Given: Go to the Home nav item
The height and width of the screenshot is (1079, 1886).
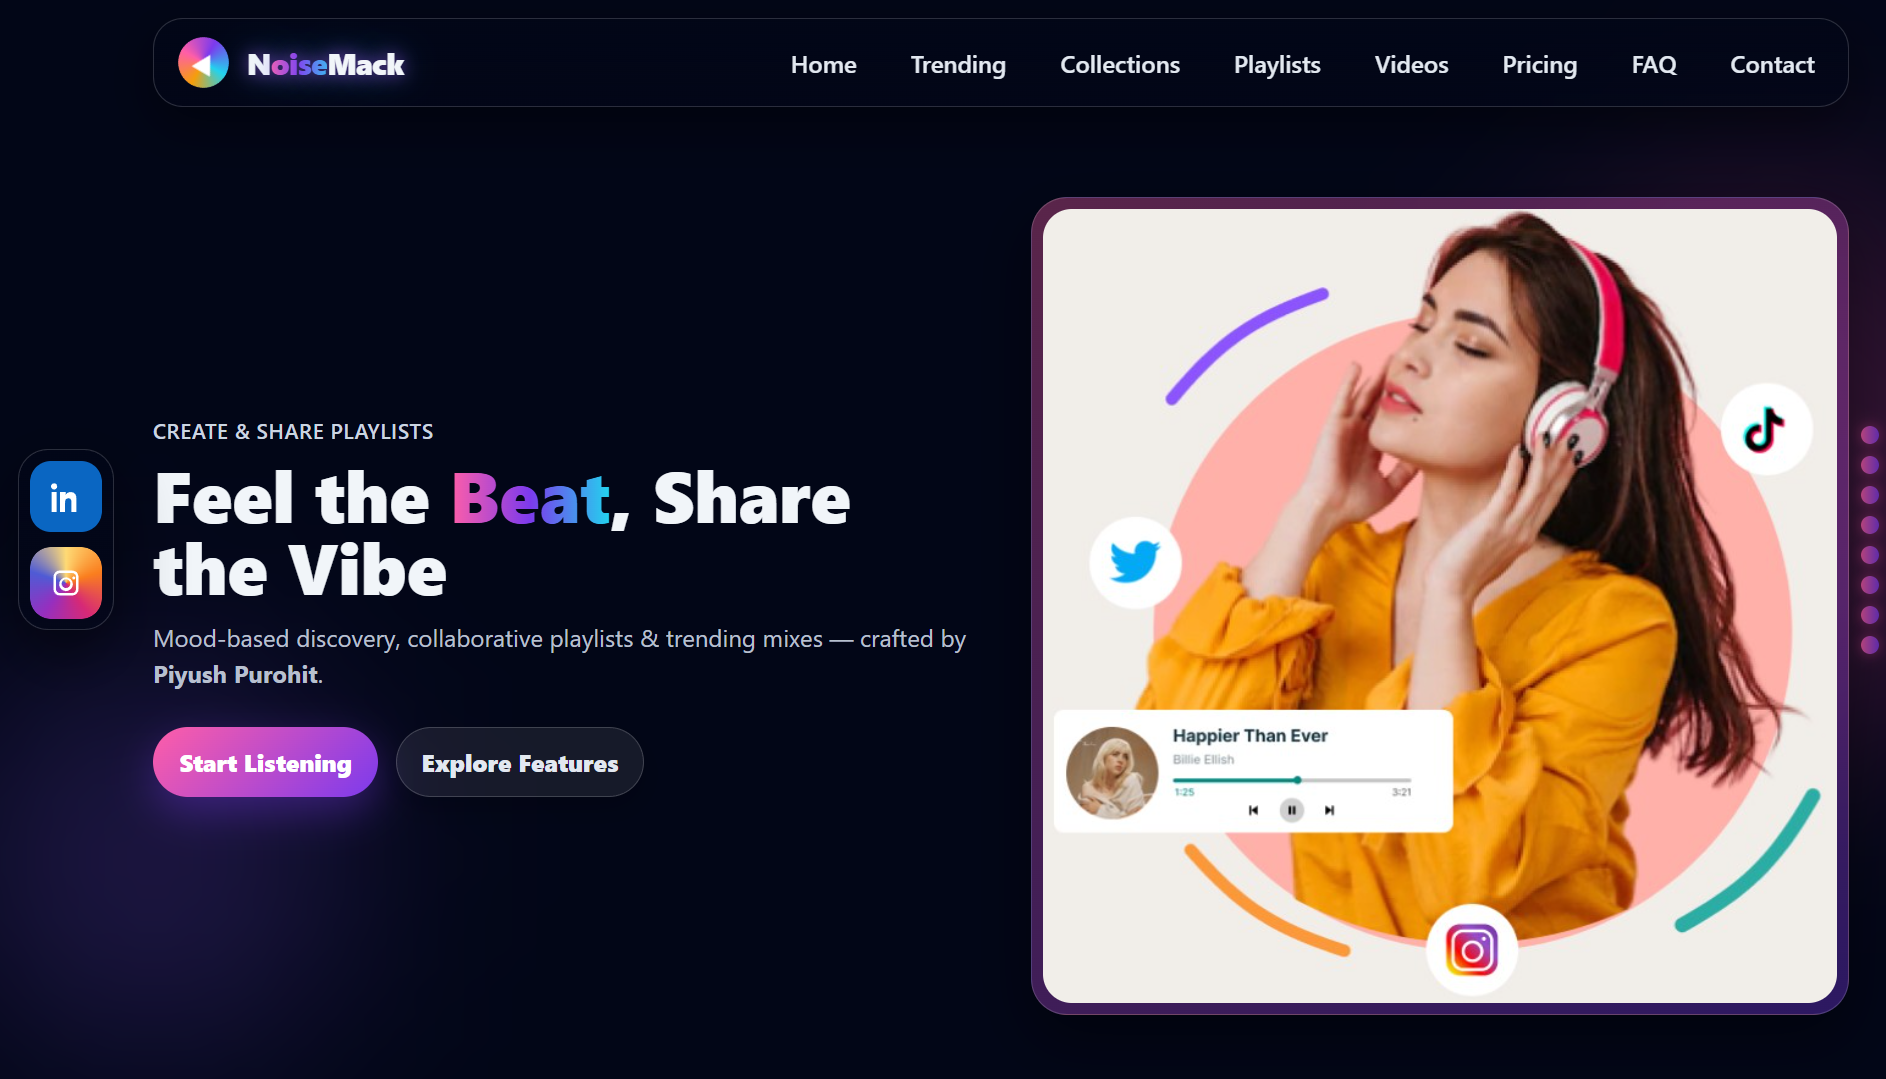Looking at the screenshot, I should (x=823, y=65).
